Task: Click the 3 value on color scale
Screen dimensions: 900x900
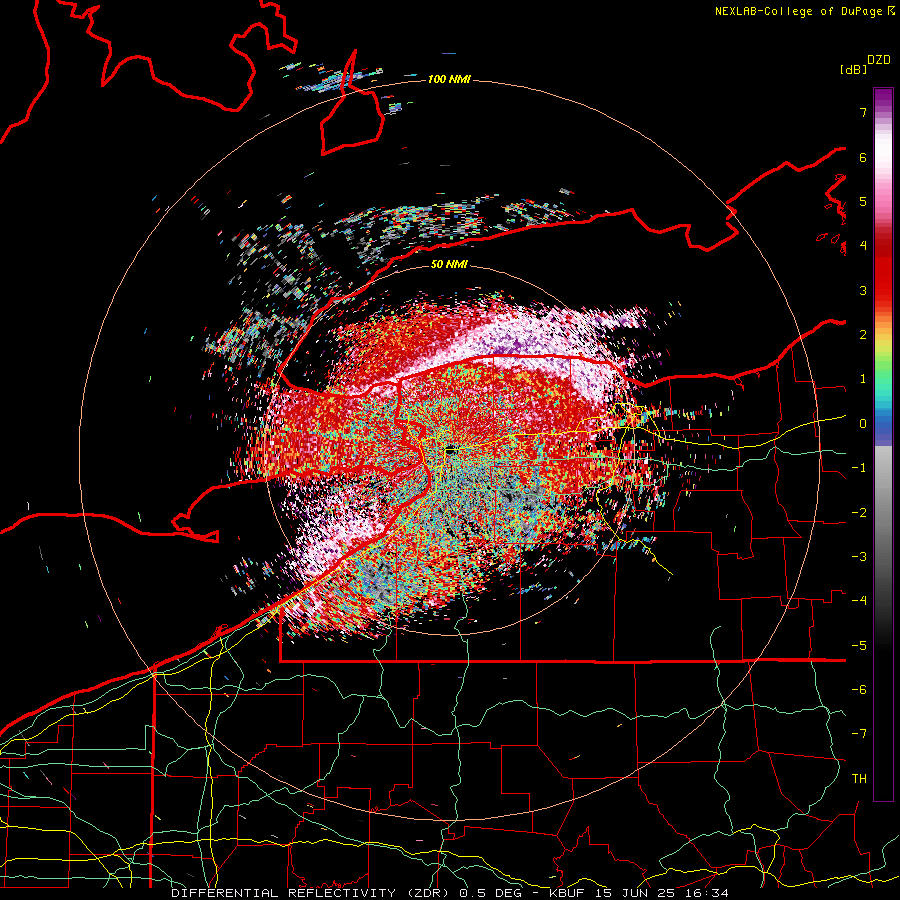Action: tap(863, 290)
